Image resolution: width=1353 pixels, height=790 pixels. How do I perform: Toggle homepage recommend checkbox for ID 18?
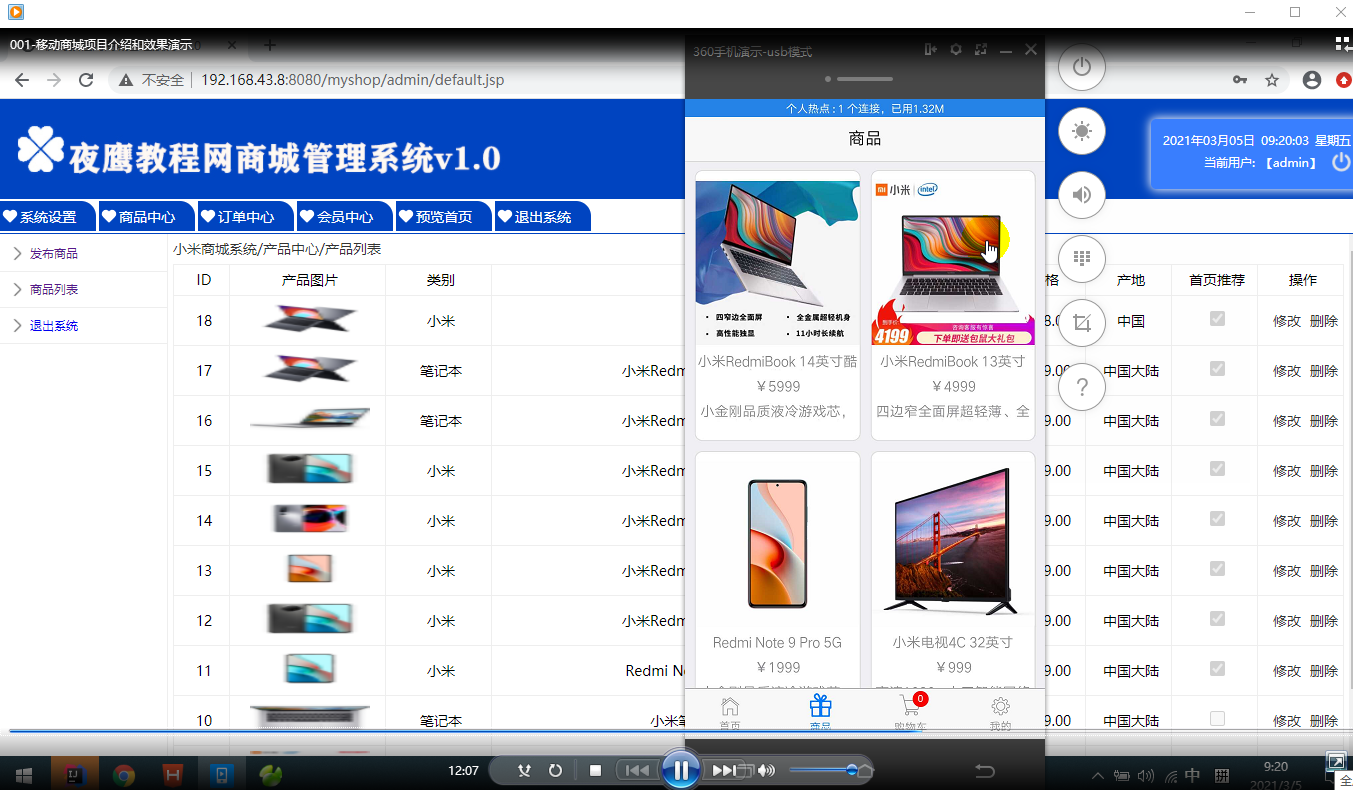1217,319
